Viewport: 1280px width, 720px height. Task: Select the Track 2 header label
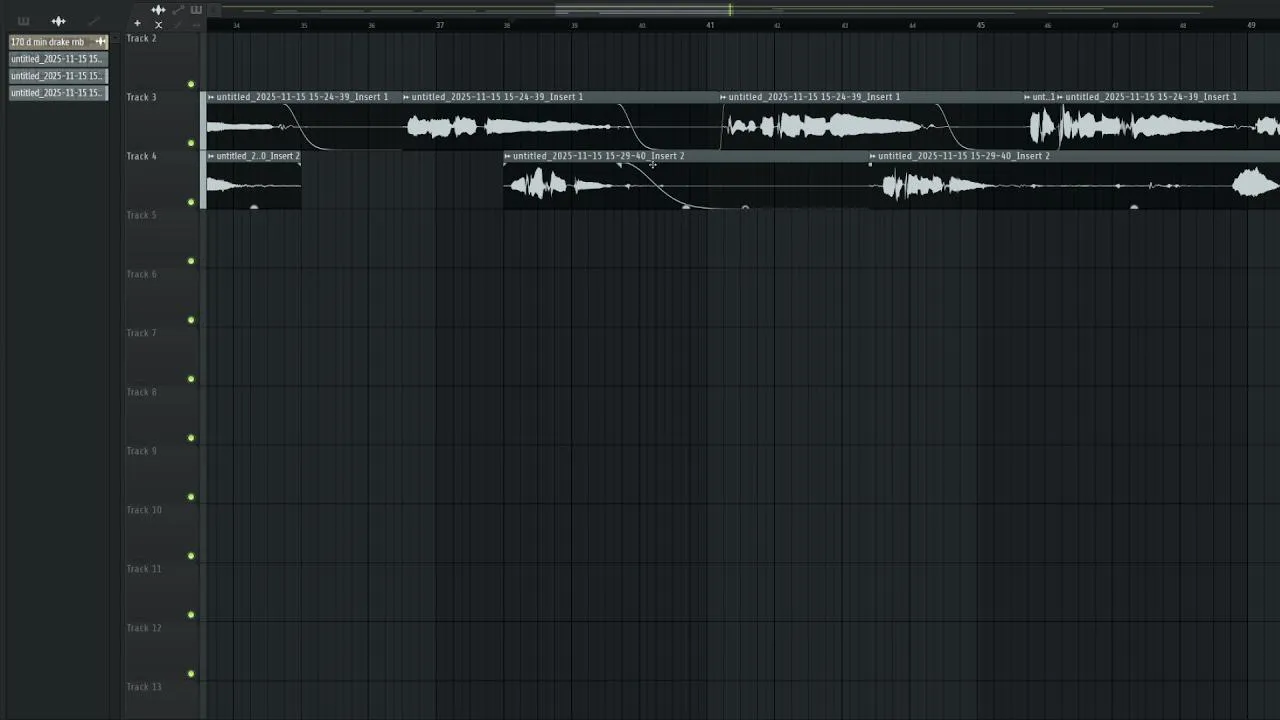coord(141,38)
